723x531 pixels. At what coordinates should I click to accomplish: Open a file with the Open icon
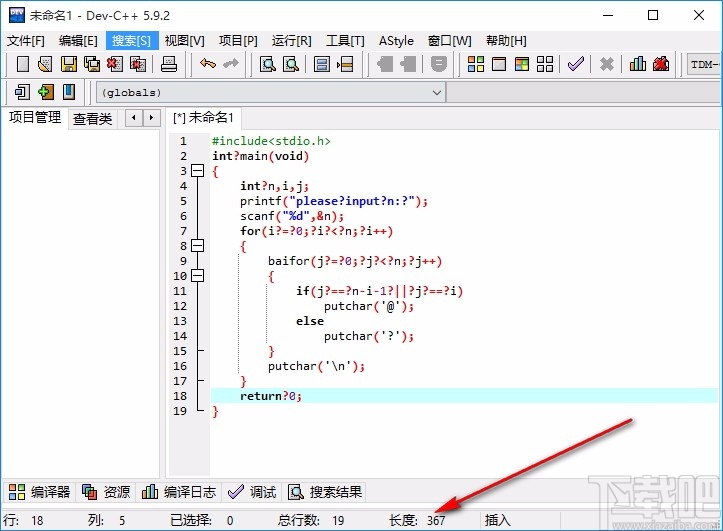coord(45,64)
